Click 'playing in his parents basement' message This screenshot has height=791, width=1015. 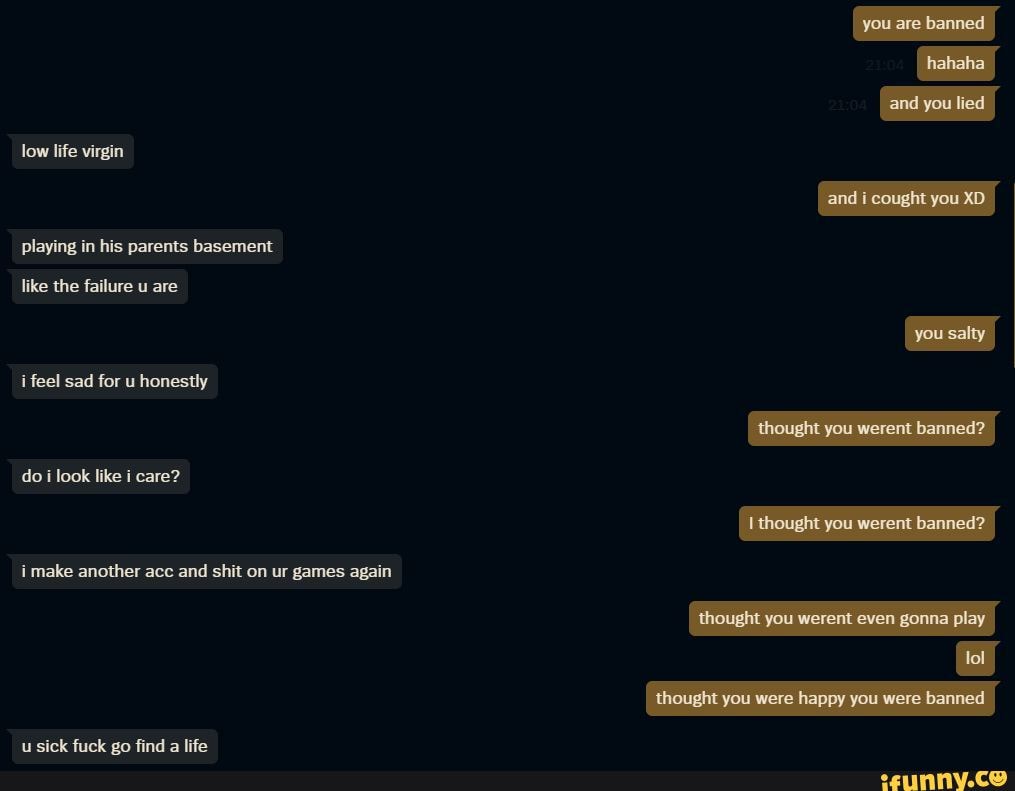147,247
